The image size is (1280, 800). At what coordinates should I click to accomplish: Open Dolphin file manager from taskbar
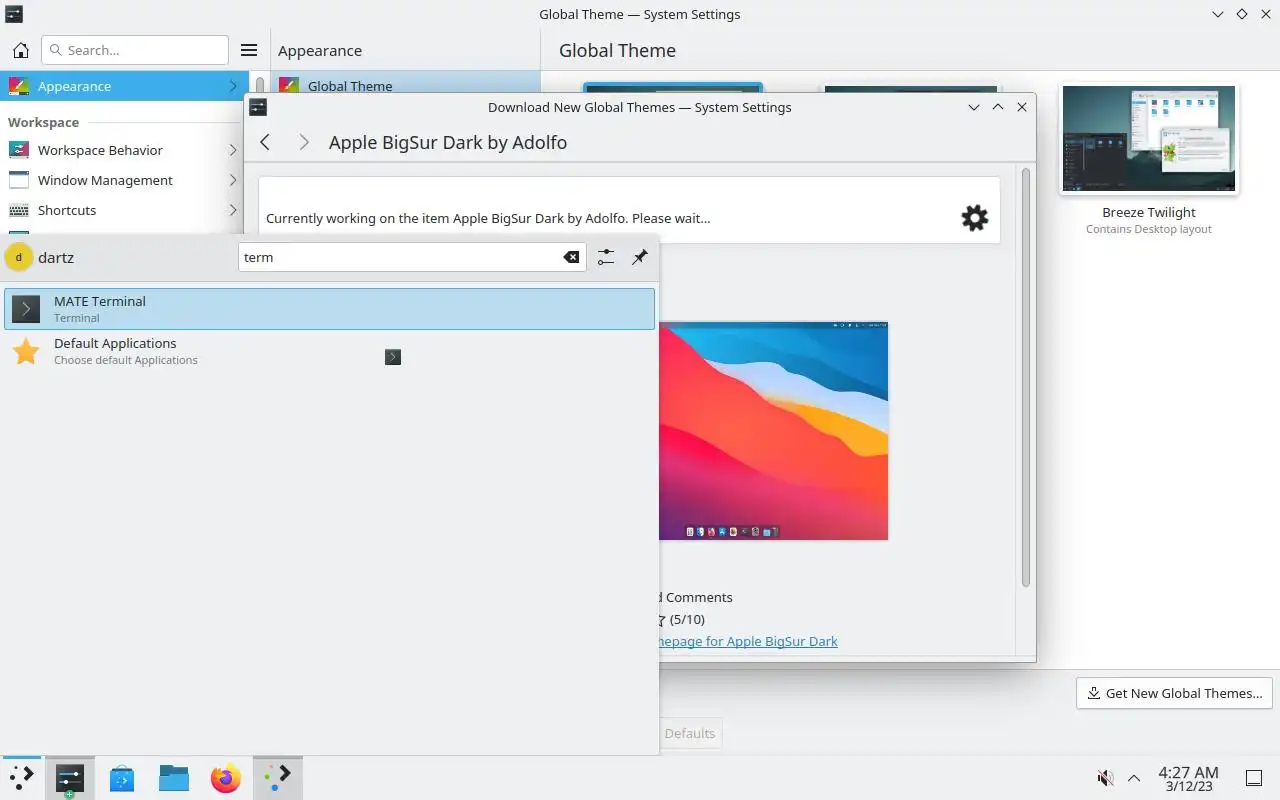pyautogui.click(x=174, y=777)
